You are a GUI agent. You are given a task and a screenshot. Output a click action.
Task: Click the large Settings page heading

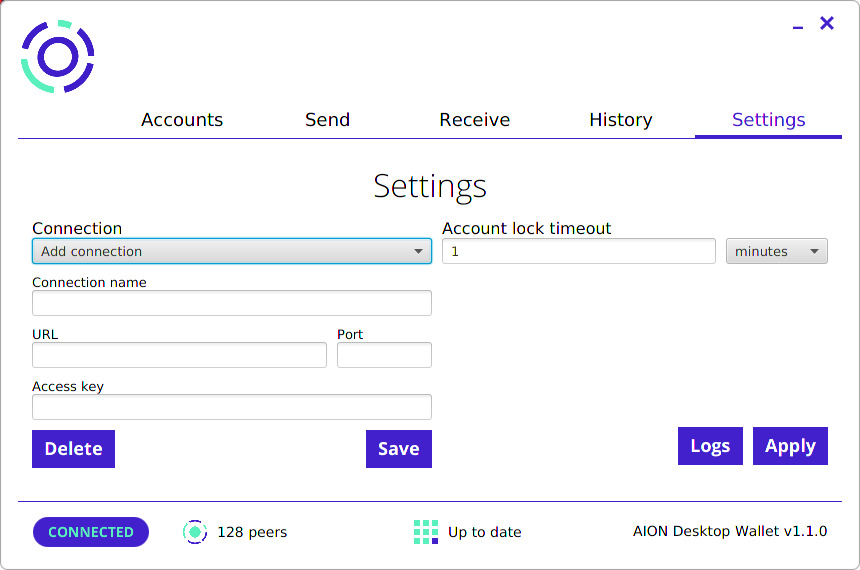pos(430,187)
